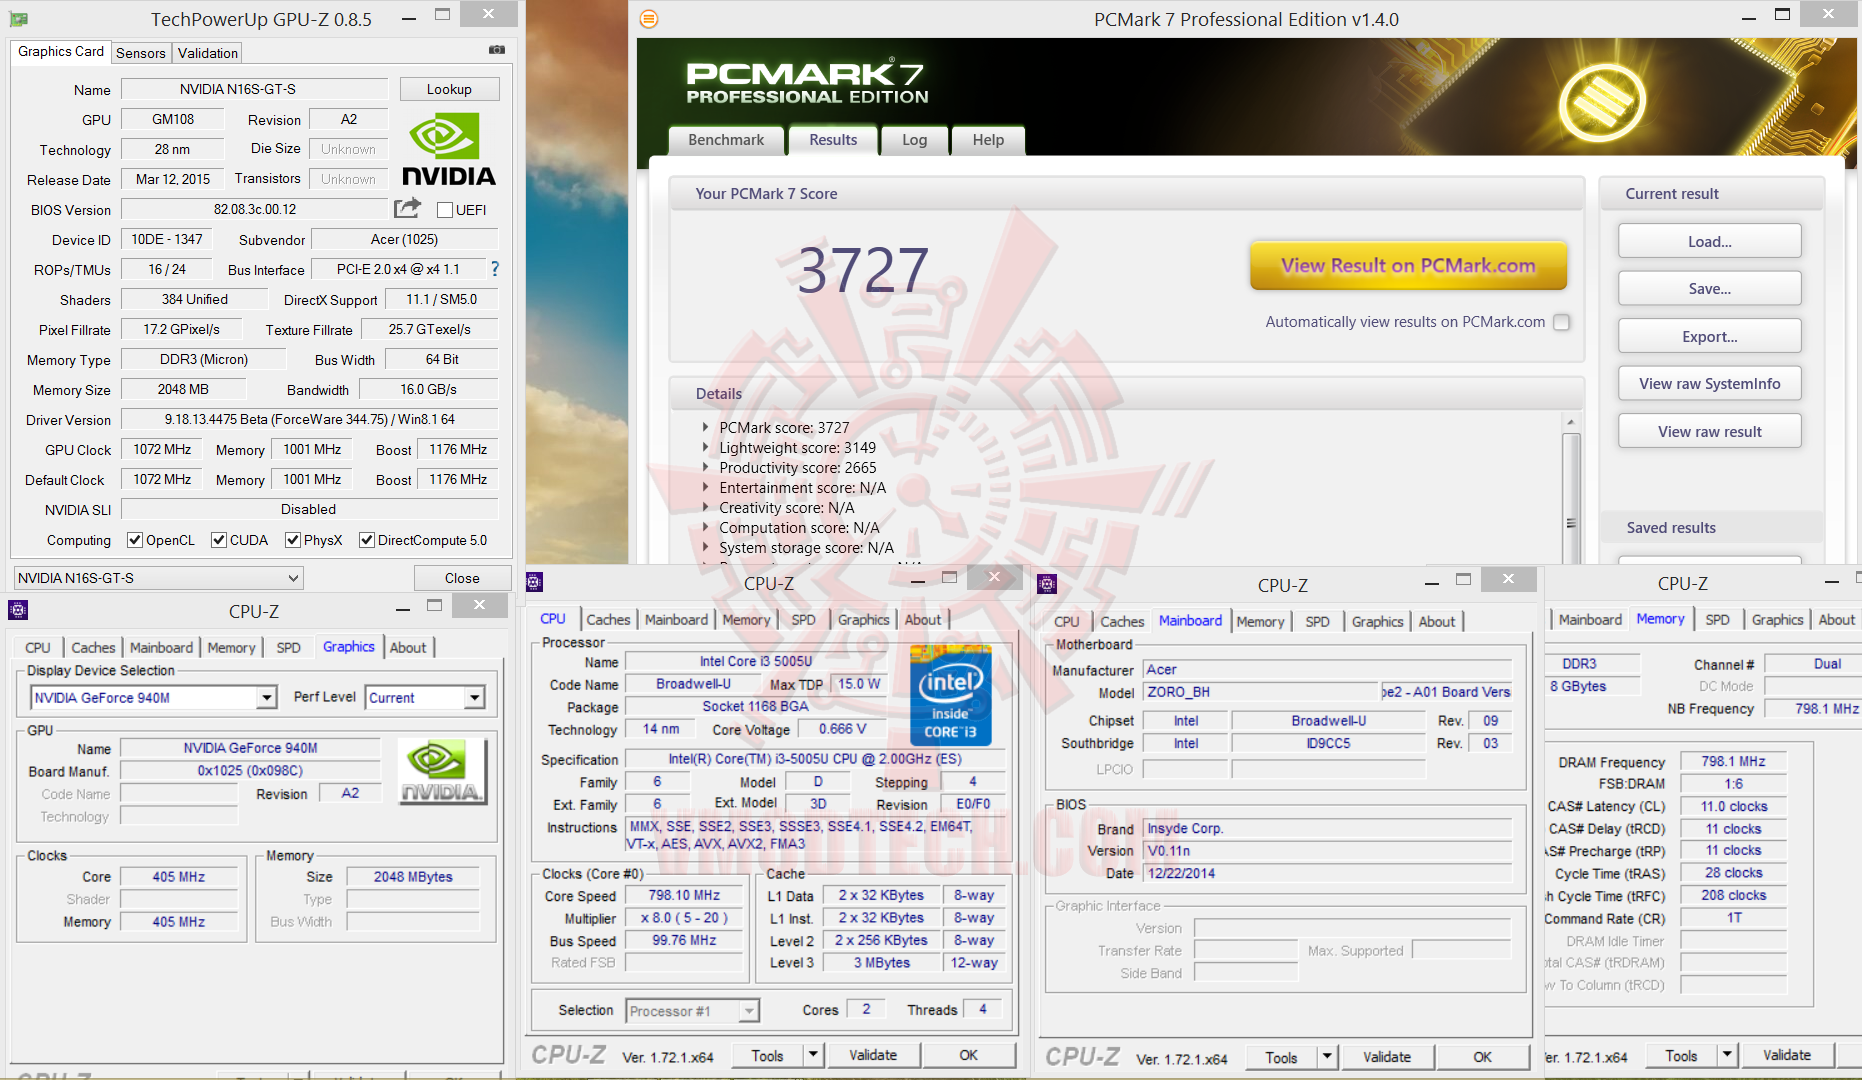Open the Caches tab in the CPU-Z Processor window
The width and height of the screenshot is (1862, 1080).
pos(608,620)
